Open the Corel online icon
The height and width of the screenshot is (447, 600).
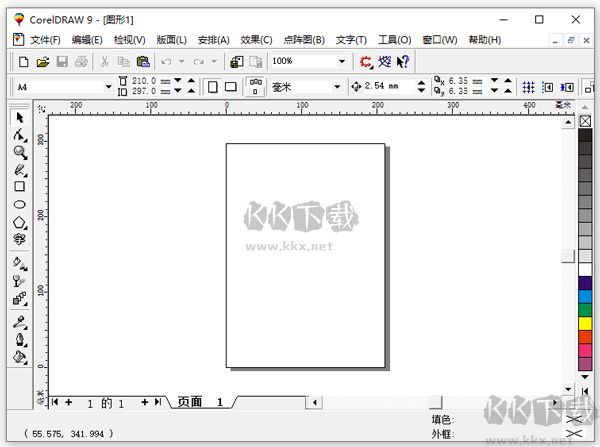pyautogui.click(x=385, y=62)
